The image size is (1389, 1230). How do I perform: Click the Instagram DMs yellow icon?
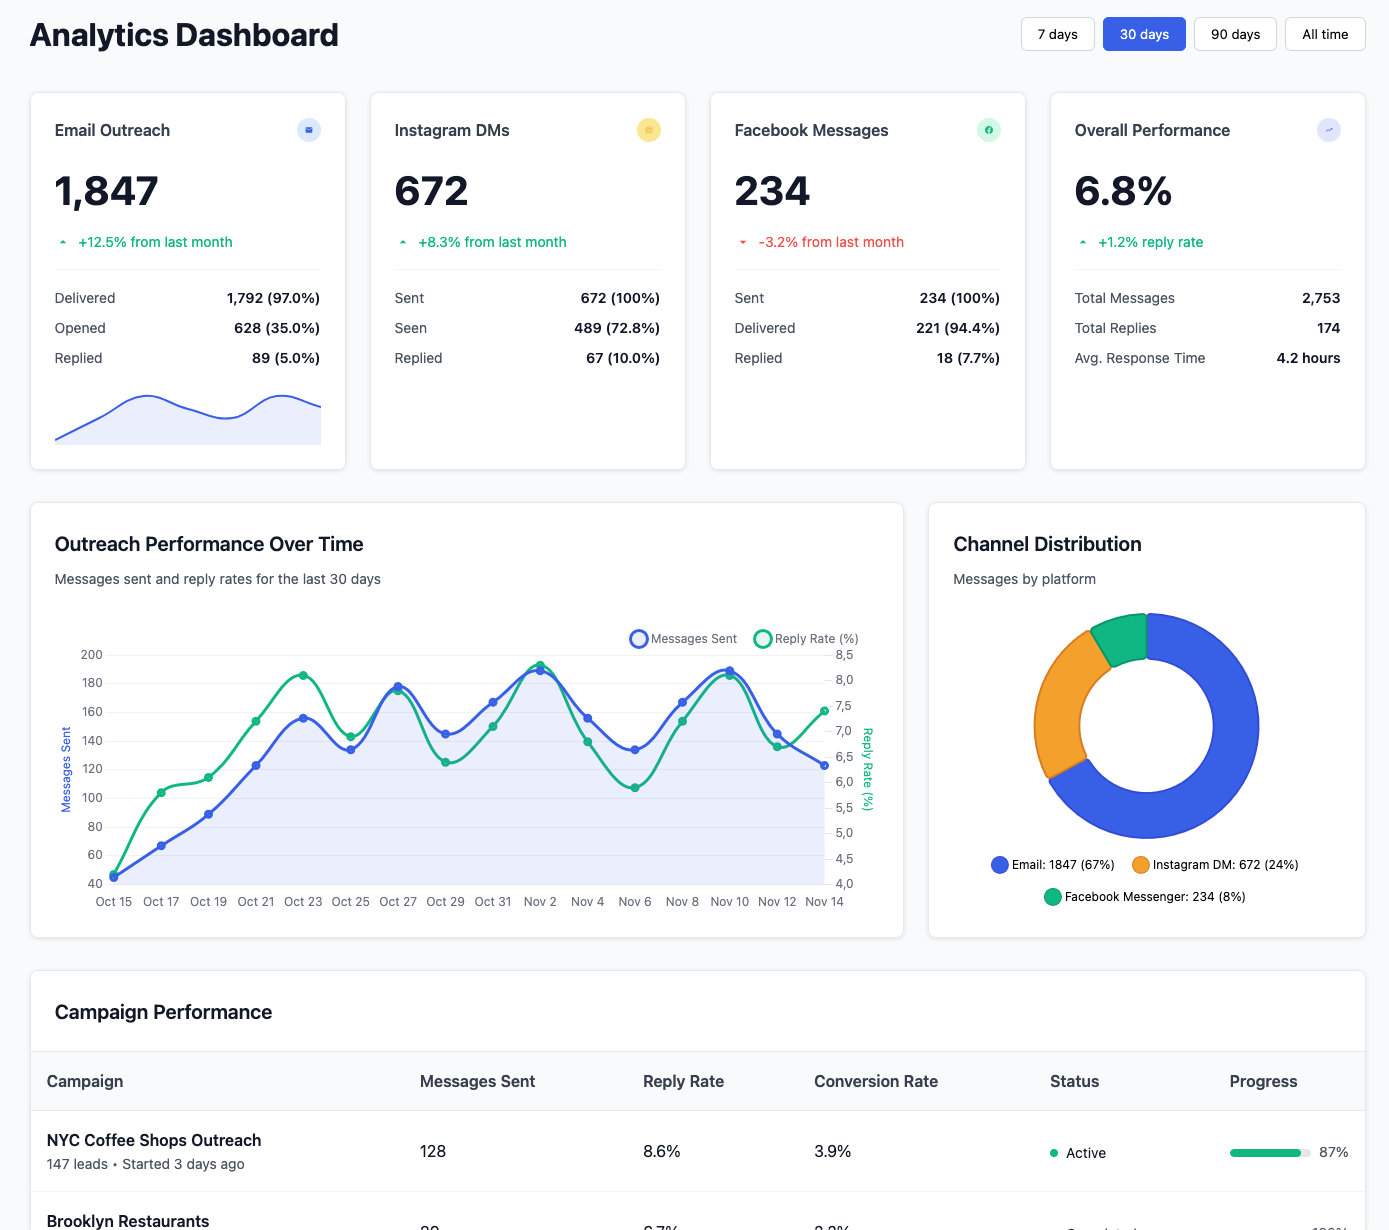click(649, 130)
